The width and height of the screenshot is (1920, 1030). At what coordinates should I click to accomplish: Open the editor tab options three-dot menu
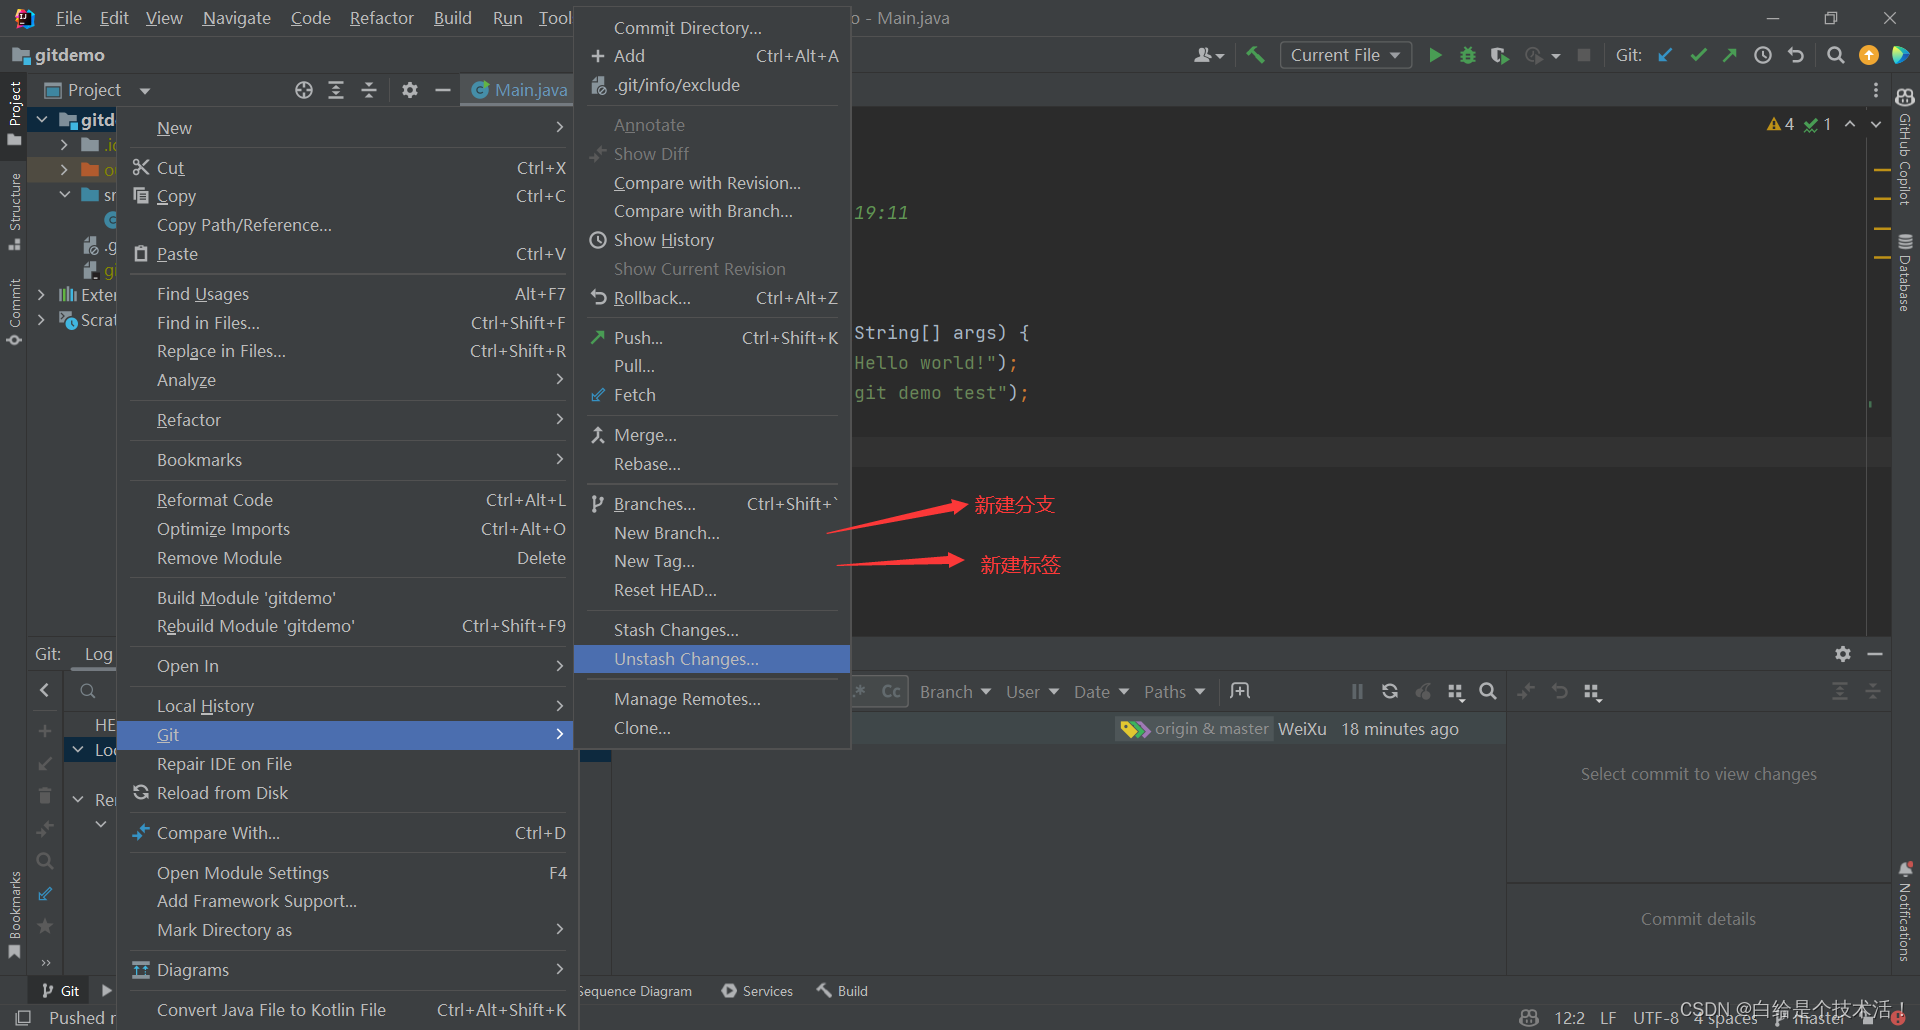pos(1876,90)
